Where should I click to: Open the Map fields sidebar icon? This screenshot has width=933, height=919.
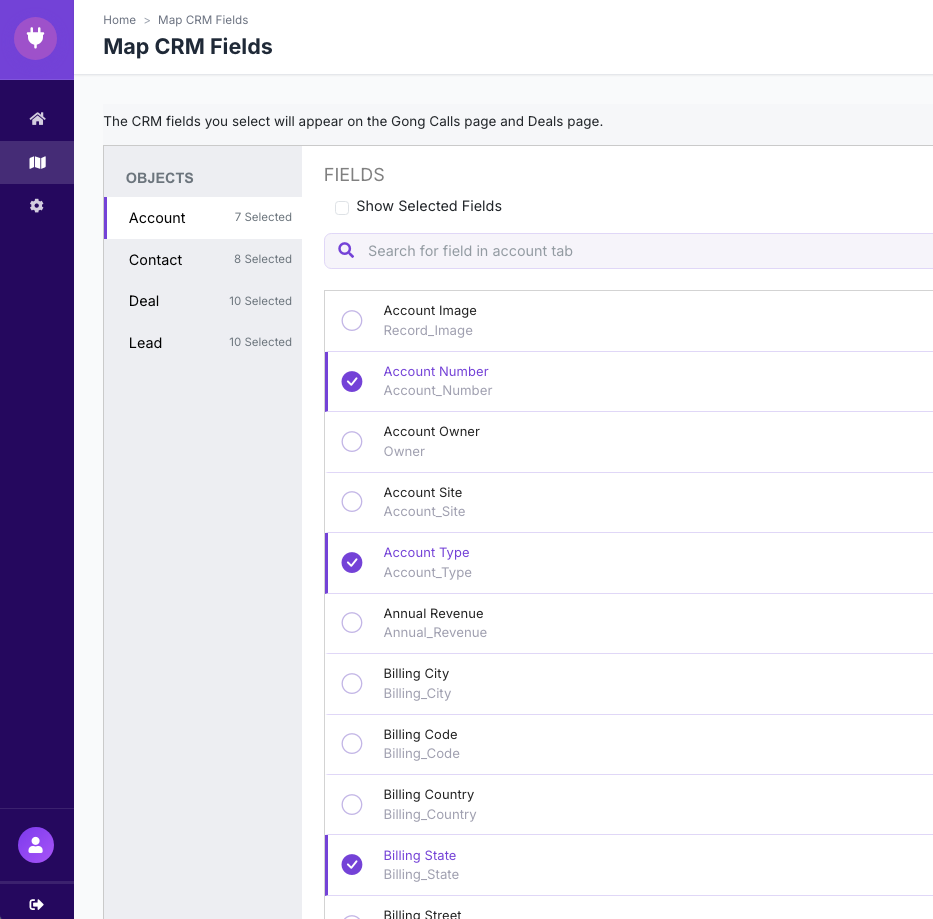click(37, 162)
